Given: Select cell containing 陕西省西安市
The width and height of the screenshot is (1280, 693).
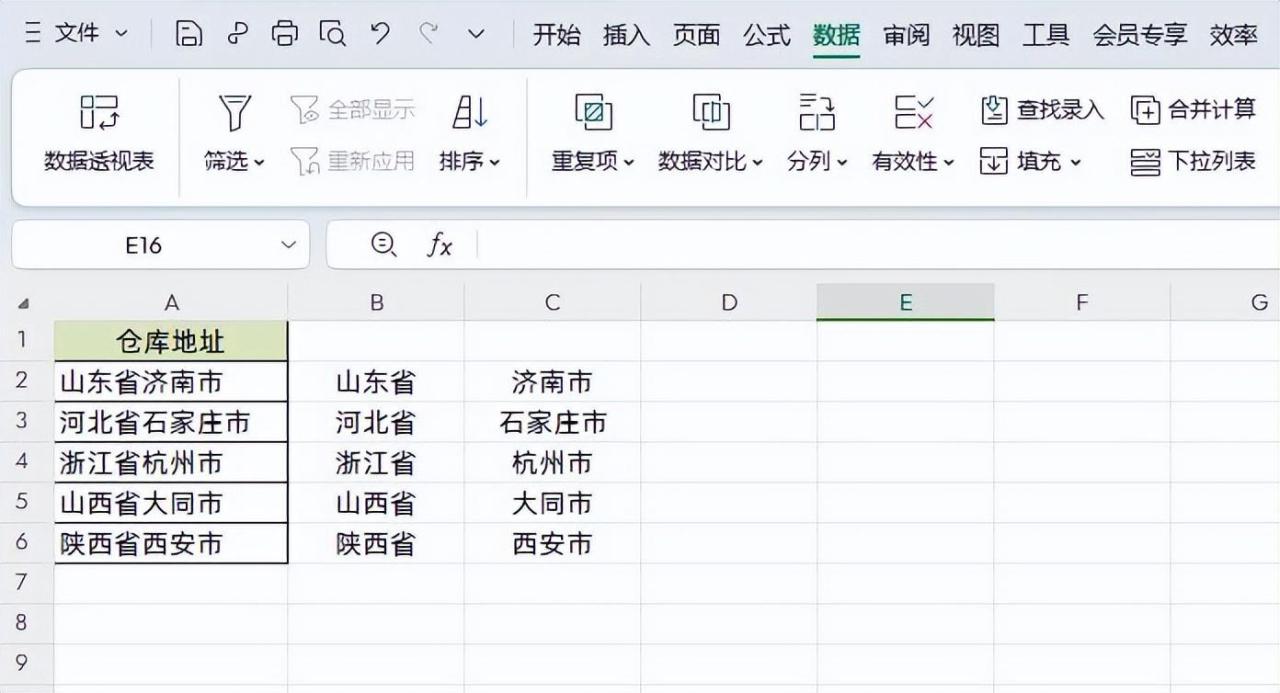Looking at the screenshot, I should [171, 543].
